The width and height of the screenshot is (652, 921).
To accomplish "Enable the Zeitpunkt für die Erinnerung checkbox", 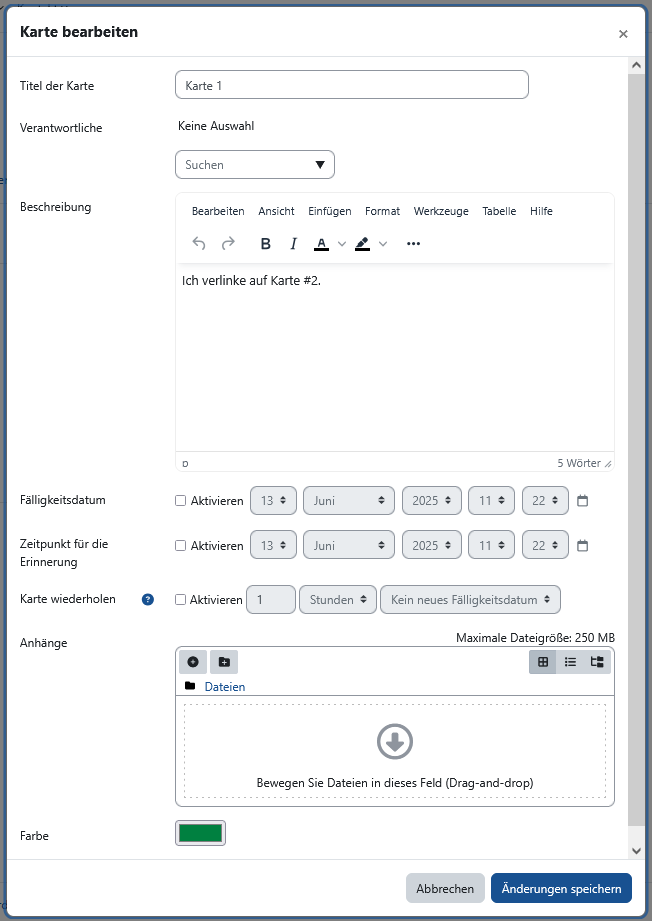I will (180, 546).
